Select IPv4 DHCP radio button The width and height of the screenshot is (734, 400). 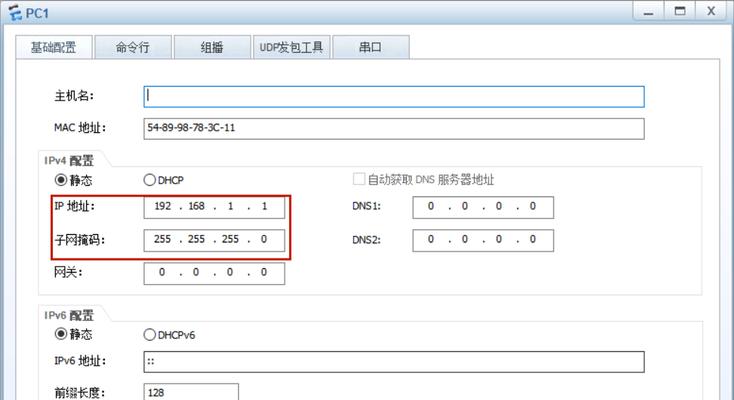click(x=149, y=180)
